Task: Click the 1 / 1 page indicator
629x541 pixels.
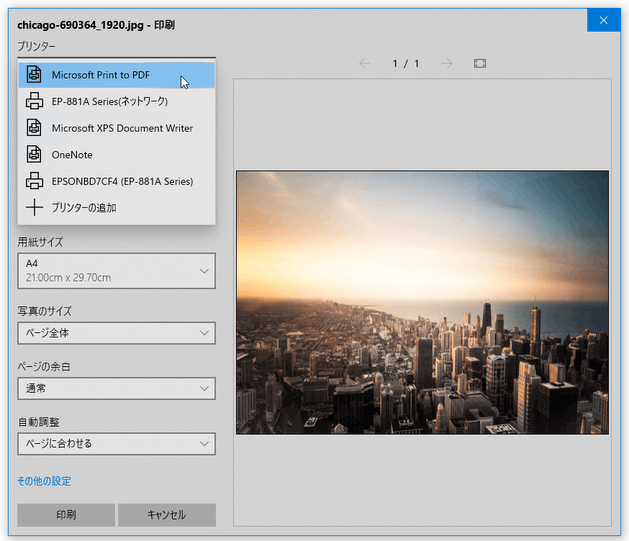Action: point(406,64)
